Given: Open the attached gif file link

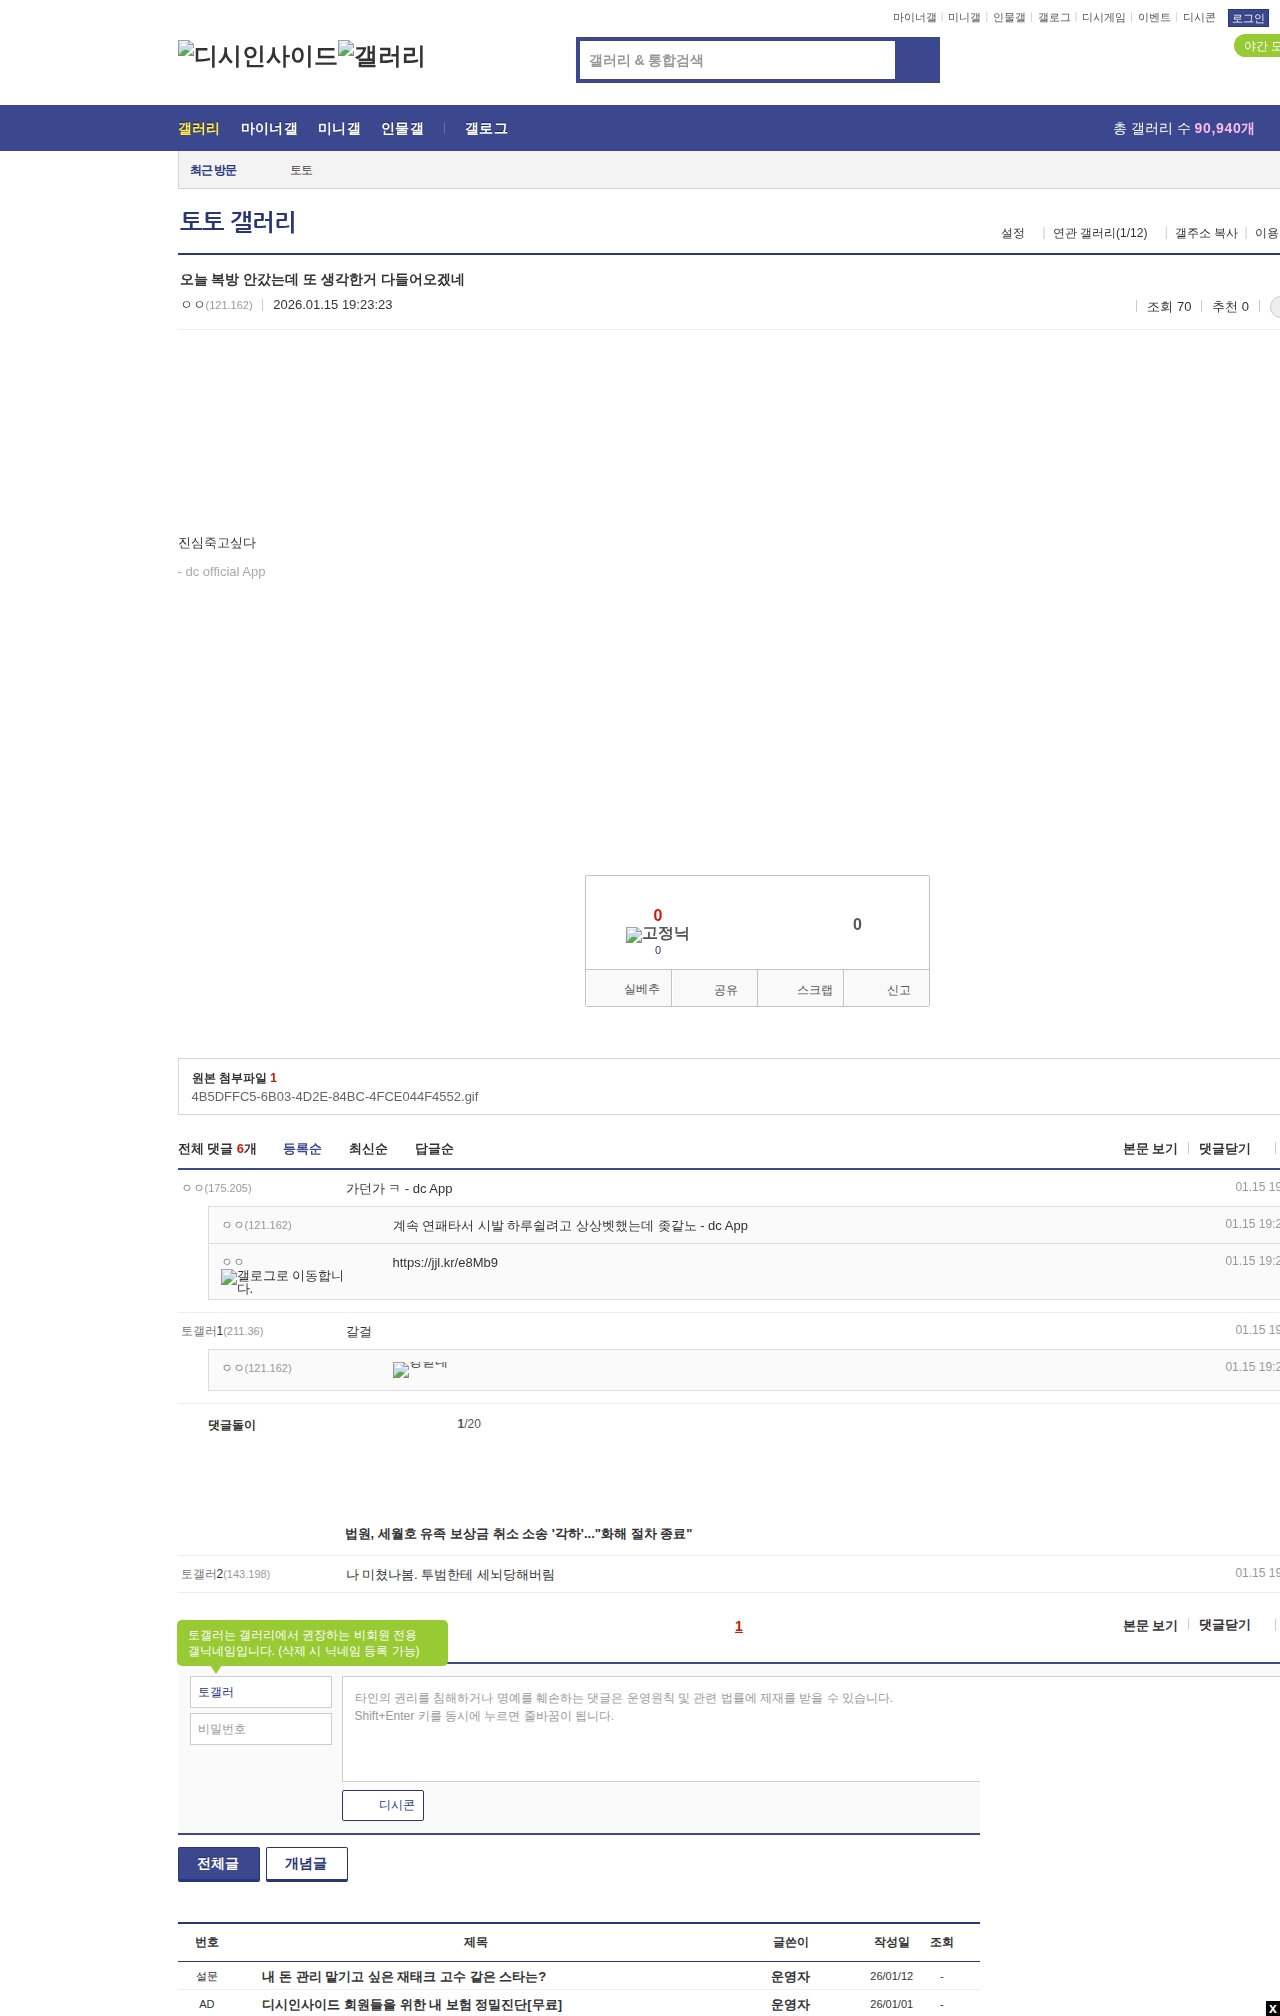Looking at the screenshot, I should point(335,1097).
